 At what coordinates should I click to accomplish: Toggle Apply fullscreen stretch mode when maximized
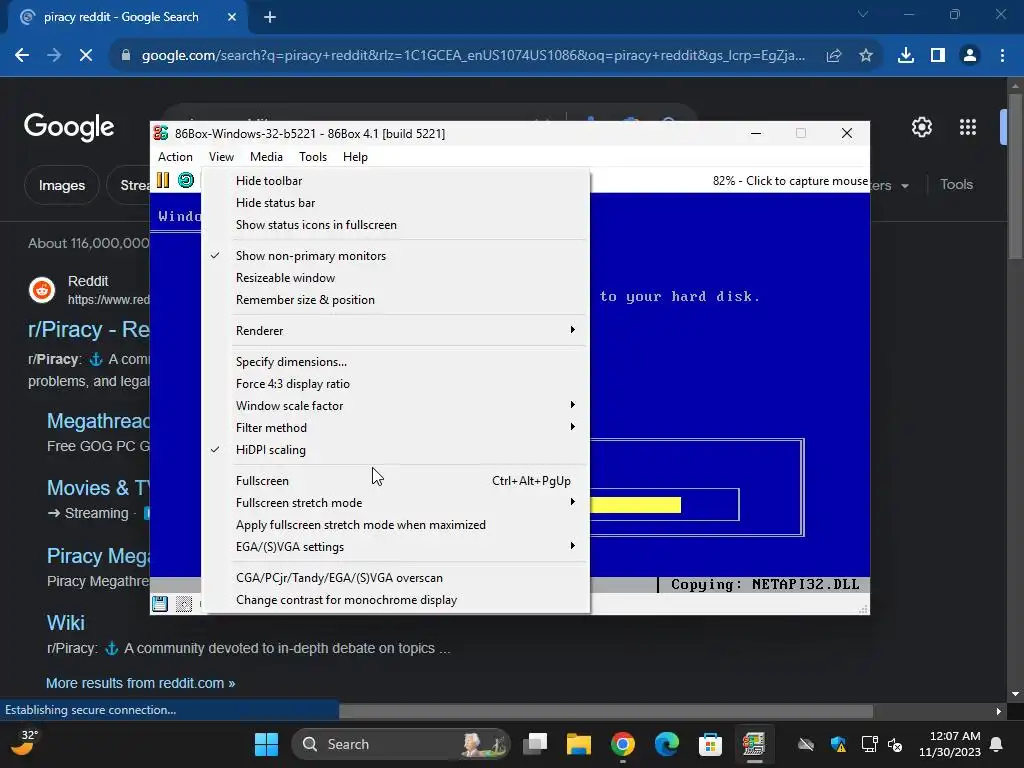pos(396,525)
